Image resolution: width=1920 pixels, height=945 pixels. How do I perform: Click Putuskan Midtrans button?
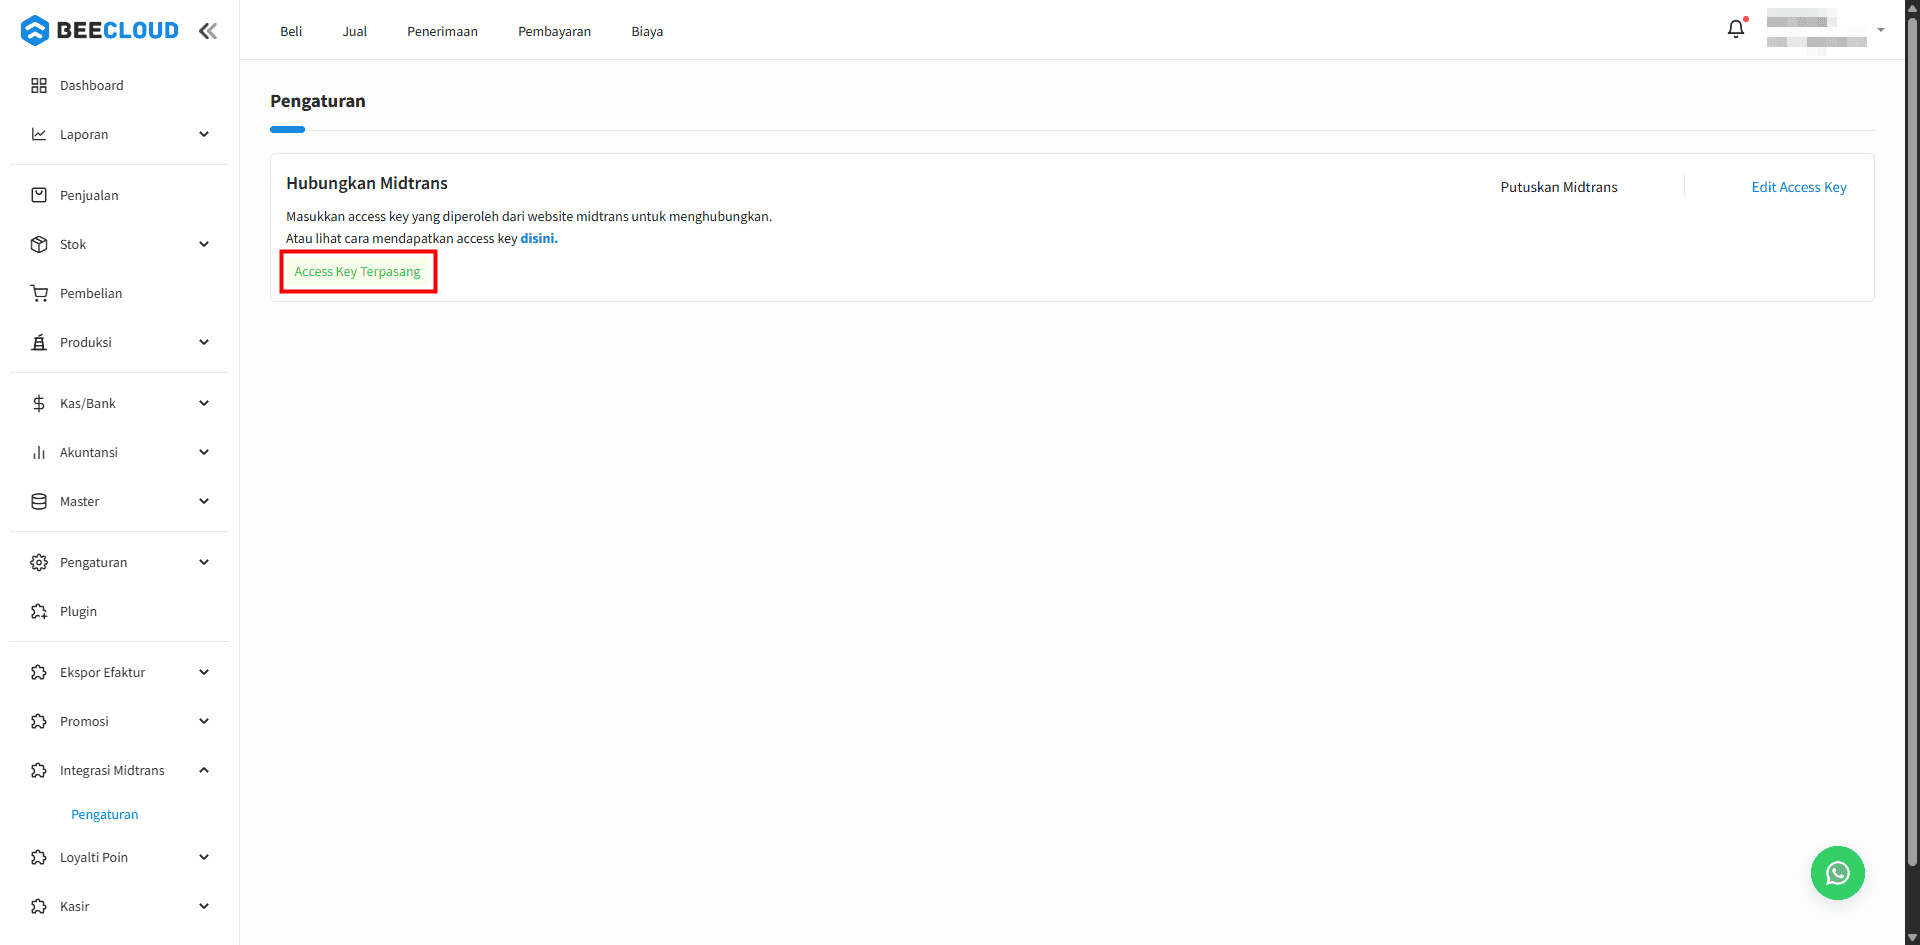pyautogui.click(x=1559, y=188)
